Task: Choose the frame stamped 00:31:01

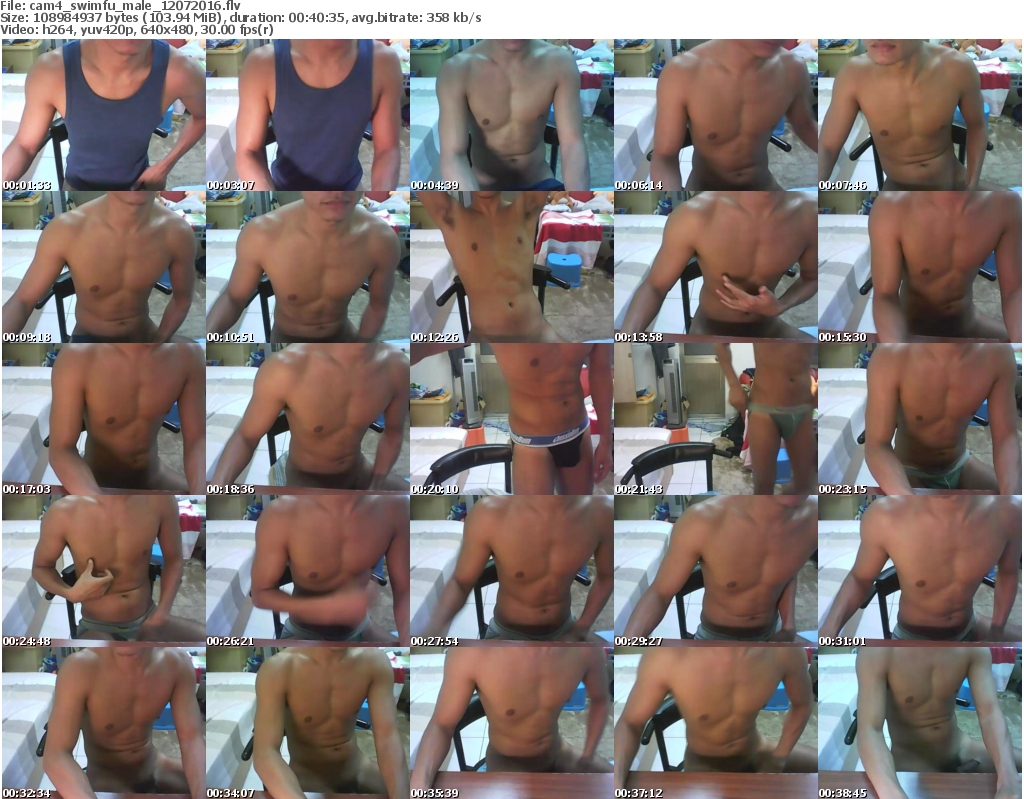Action: (x=920, y=571)
